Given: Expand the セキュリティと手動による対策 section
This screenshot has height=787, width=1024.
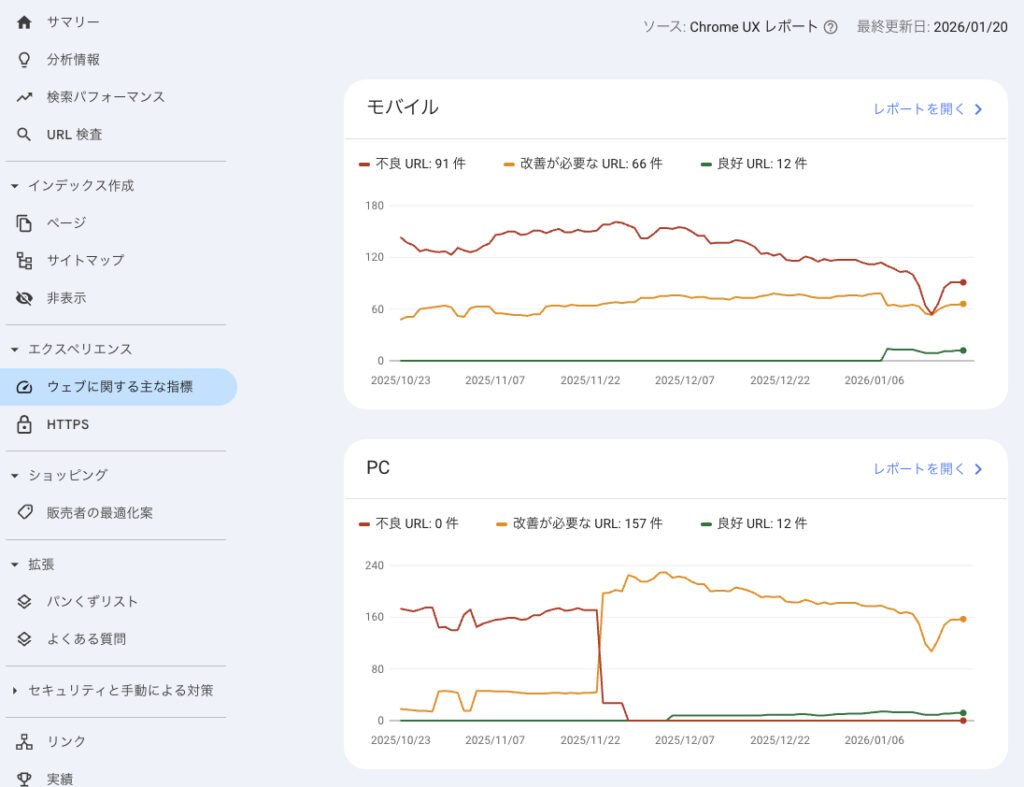Looking at the screenshot, I should pos(14,691).
